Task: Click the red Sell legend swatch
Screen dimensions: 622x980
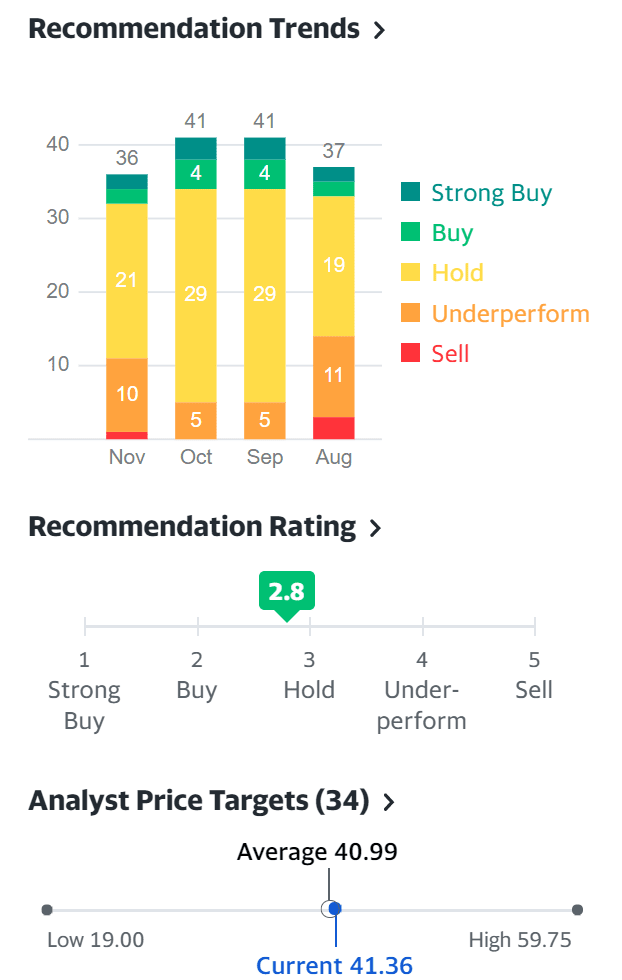Action: click(x=410, y=354)
